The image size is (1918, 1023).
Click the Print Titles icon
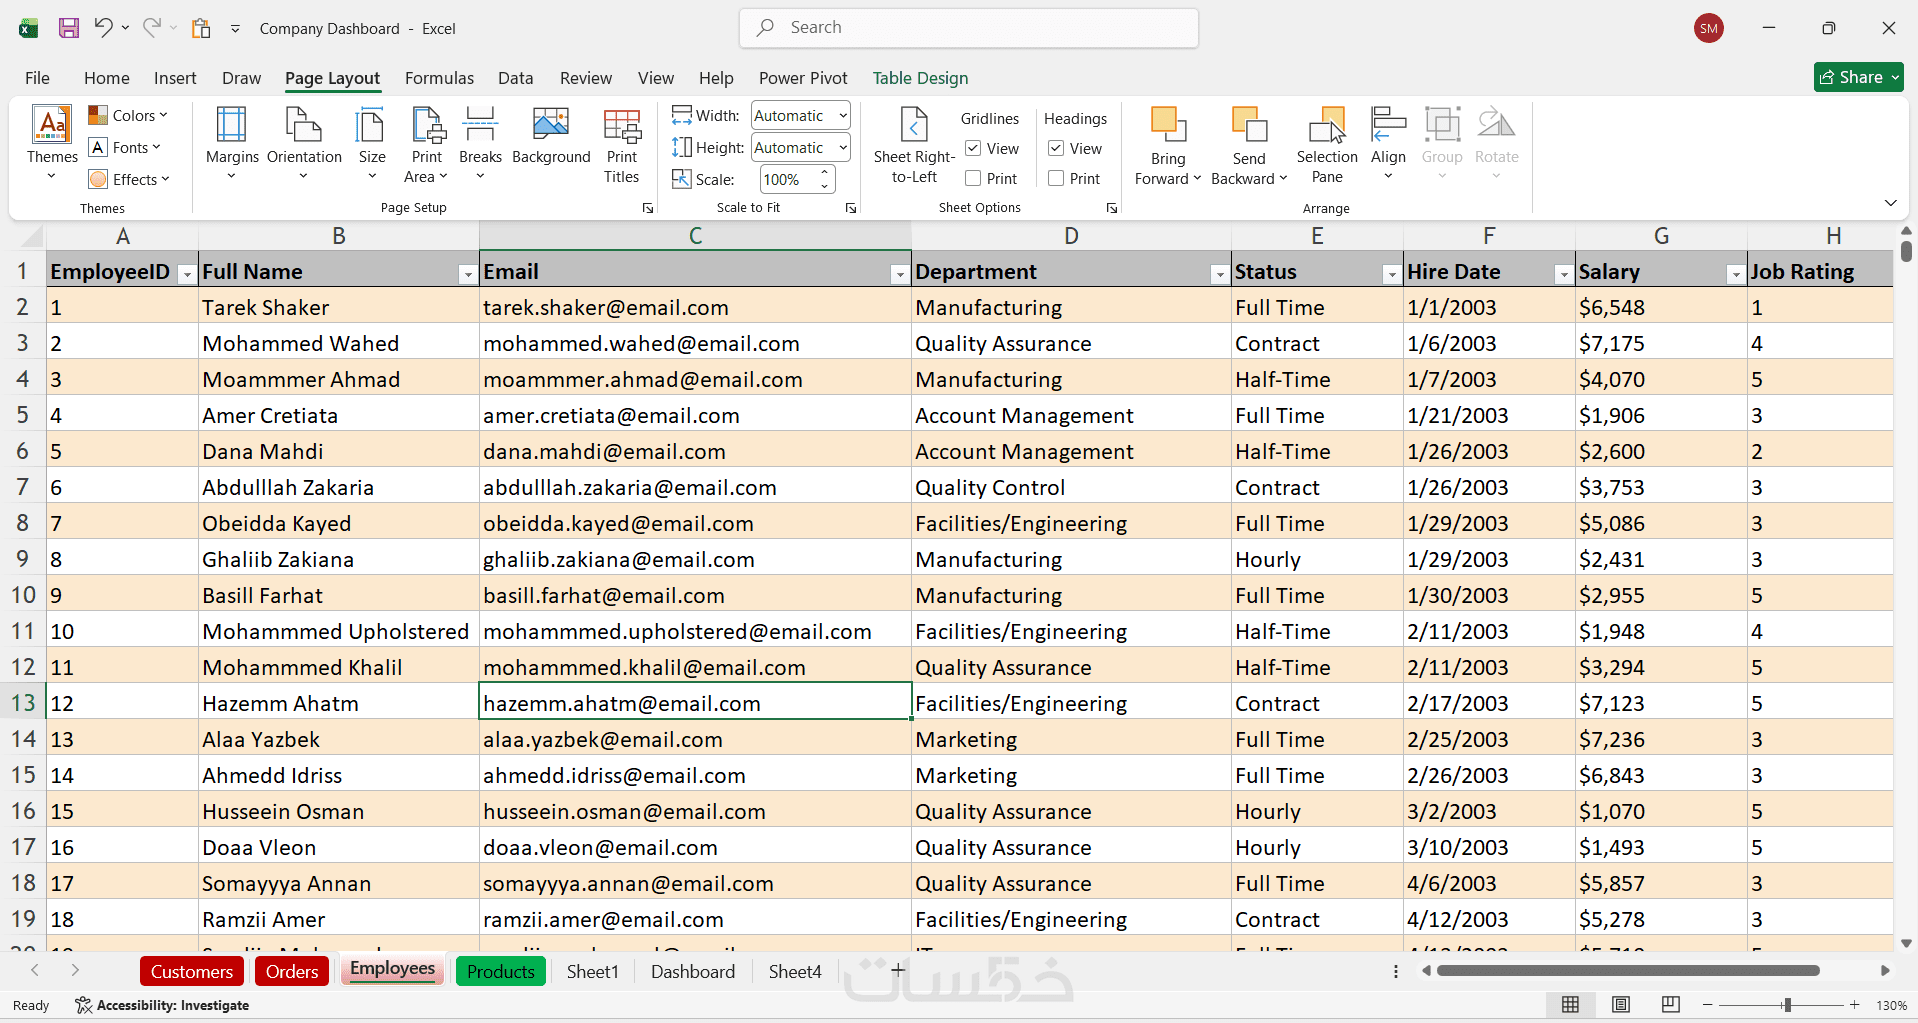tap(621, 145)
